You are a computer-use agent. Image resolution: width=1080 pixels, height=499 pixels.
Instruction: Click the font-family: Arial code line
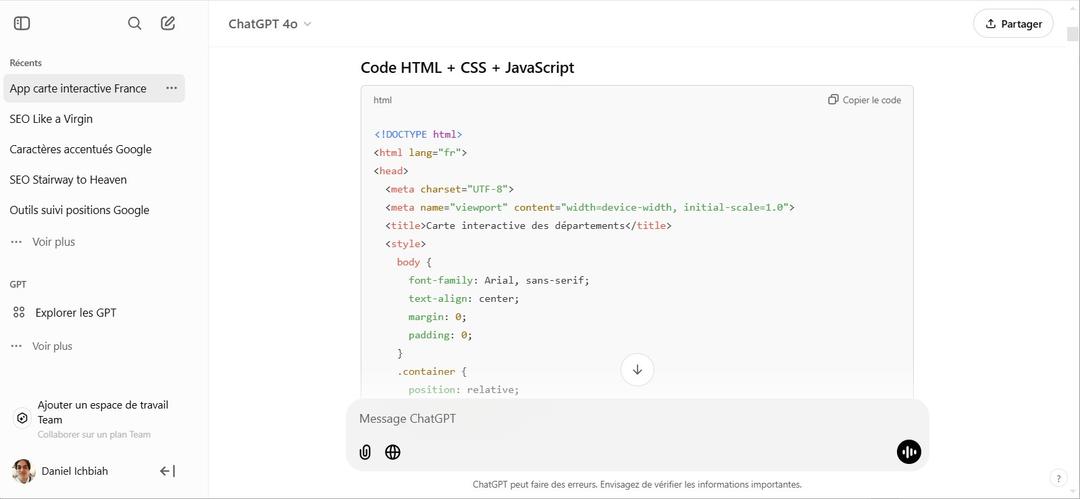click(x=499, y=281)
